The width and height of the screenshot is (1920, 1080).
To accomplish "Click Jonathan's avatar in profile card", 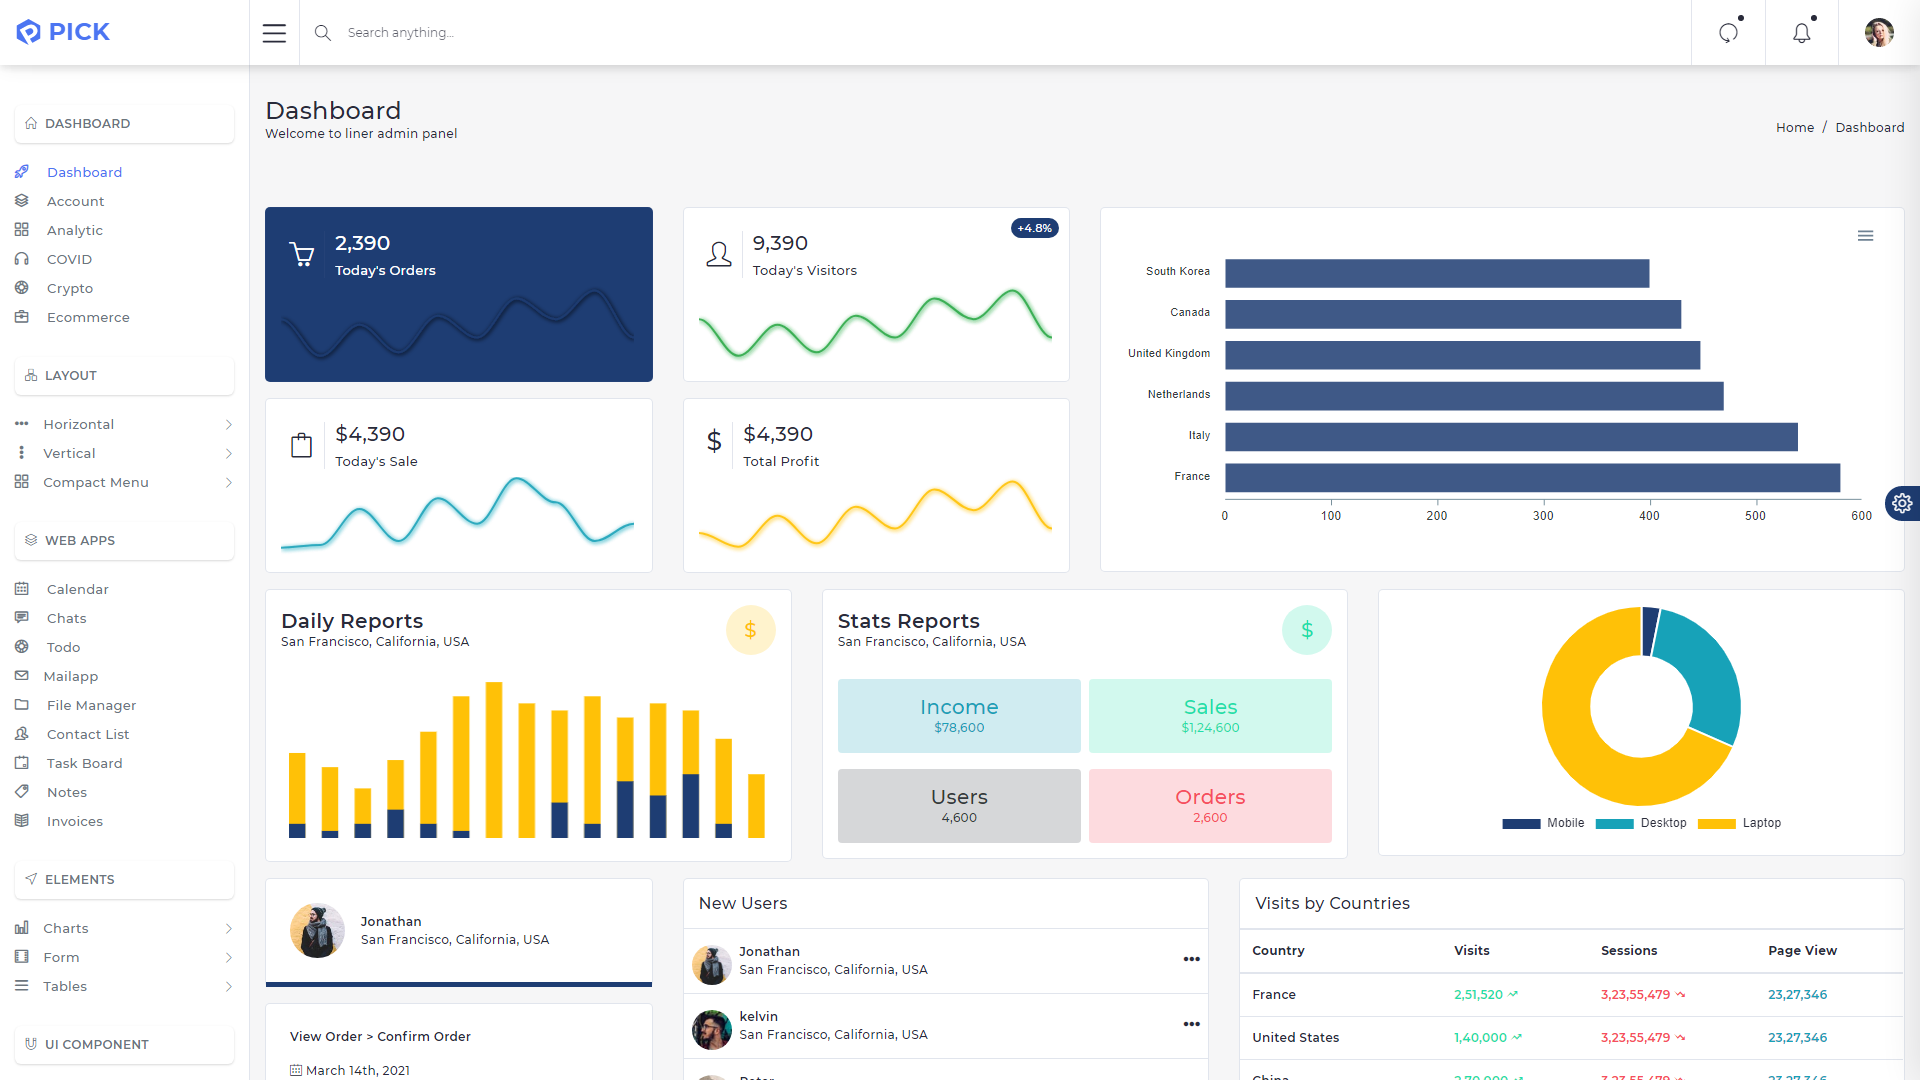I will click(x=317, y=931).
